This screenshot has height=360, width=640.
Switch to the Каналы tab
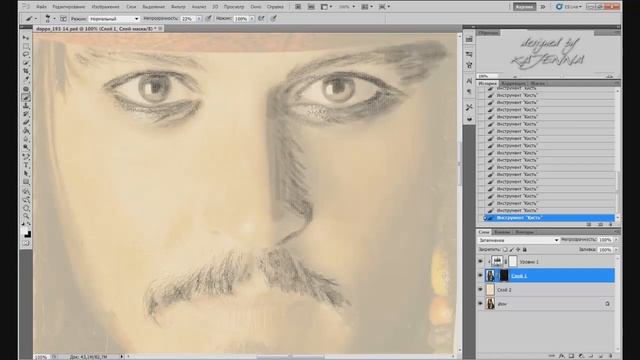coord(502,232)
